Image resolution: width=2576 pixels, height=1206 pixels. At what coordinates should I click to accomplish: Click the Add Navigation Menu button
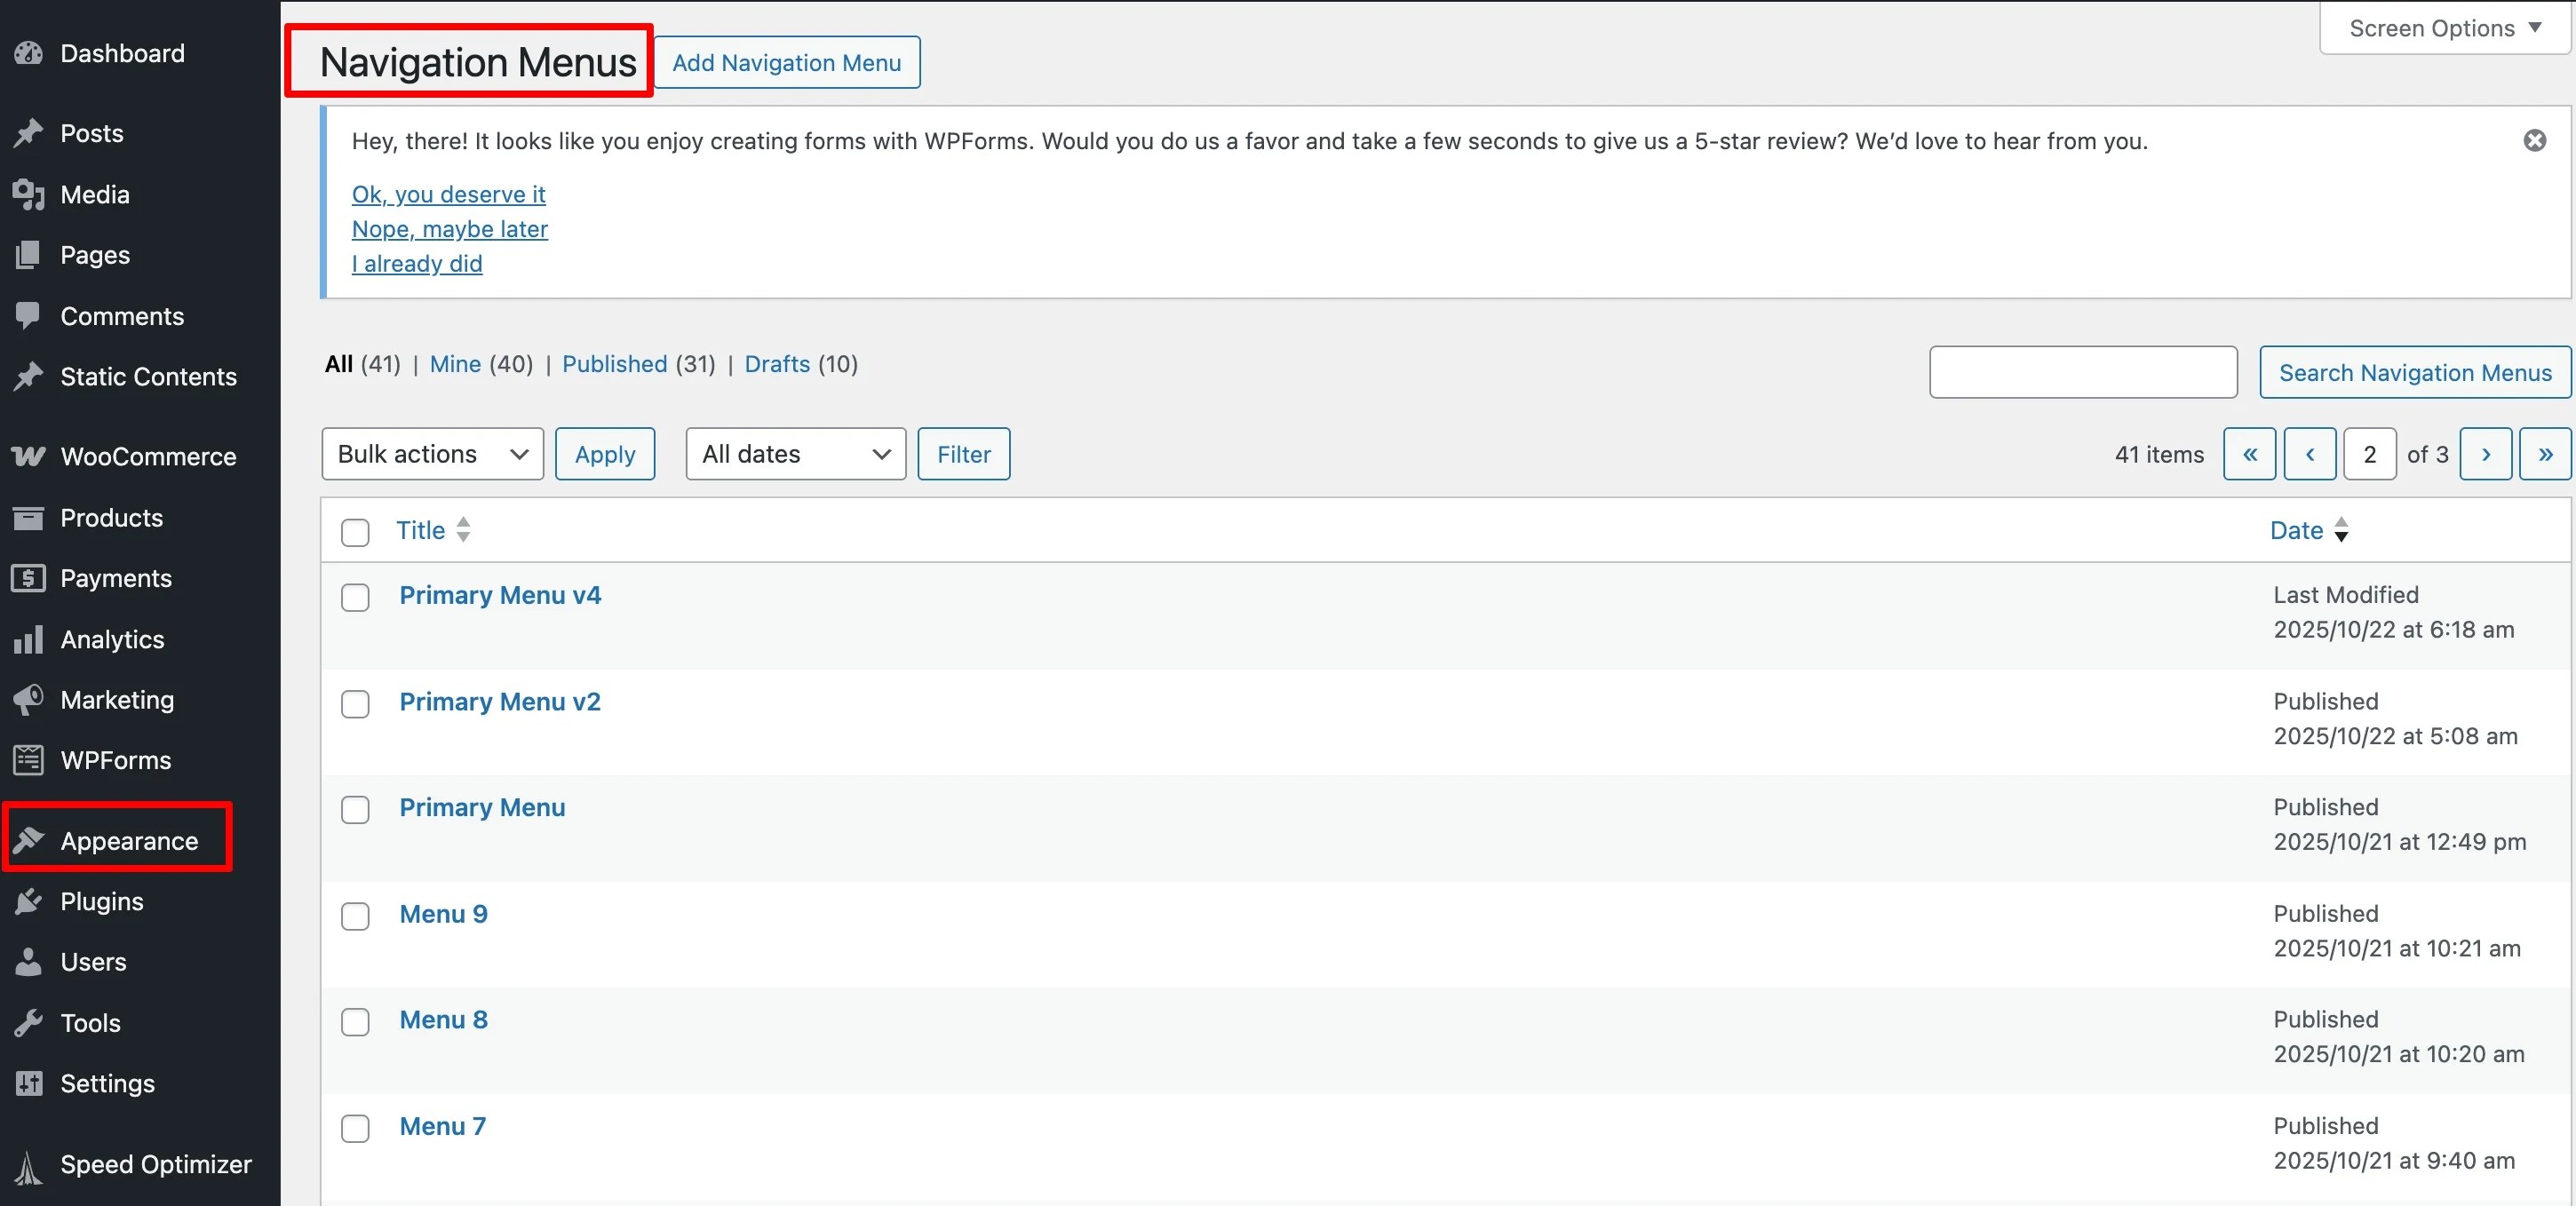pos(786,63)
